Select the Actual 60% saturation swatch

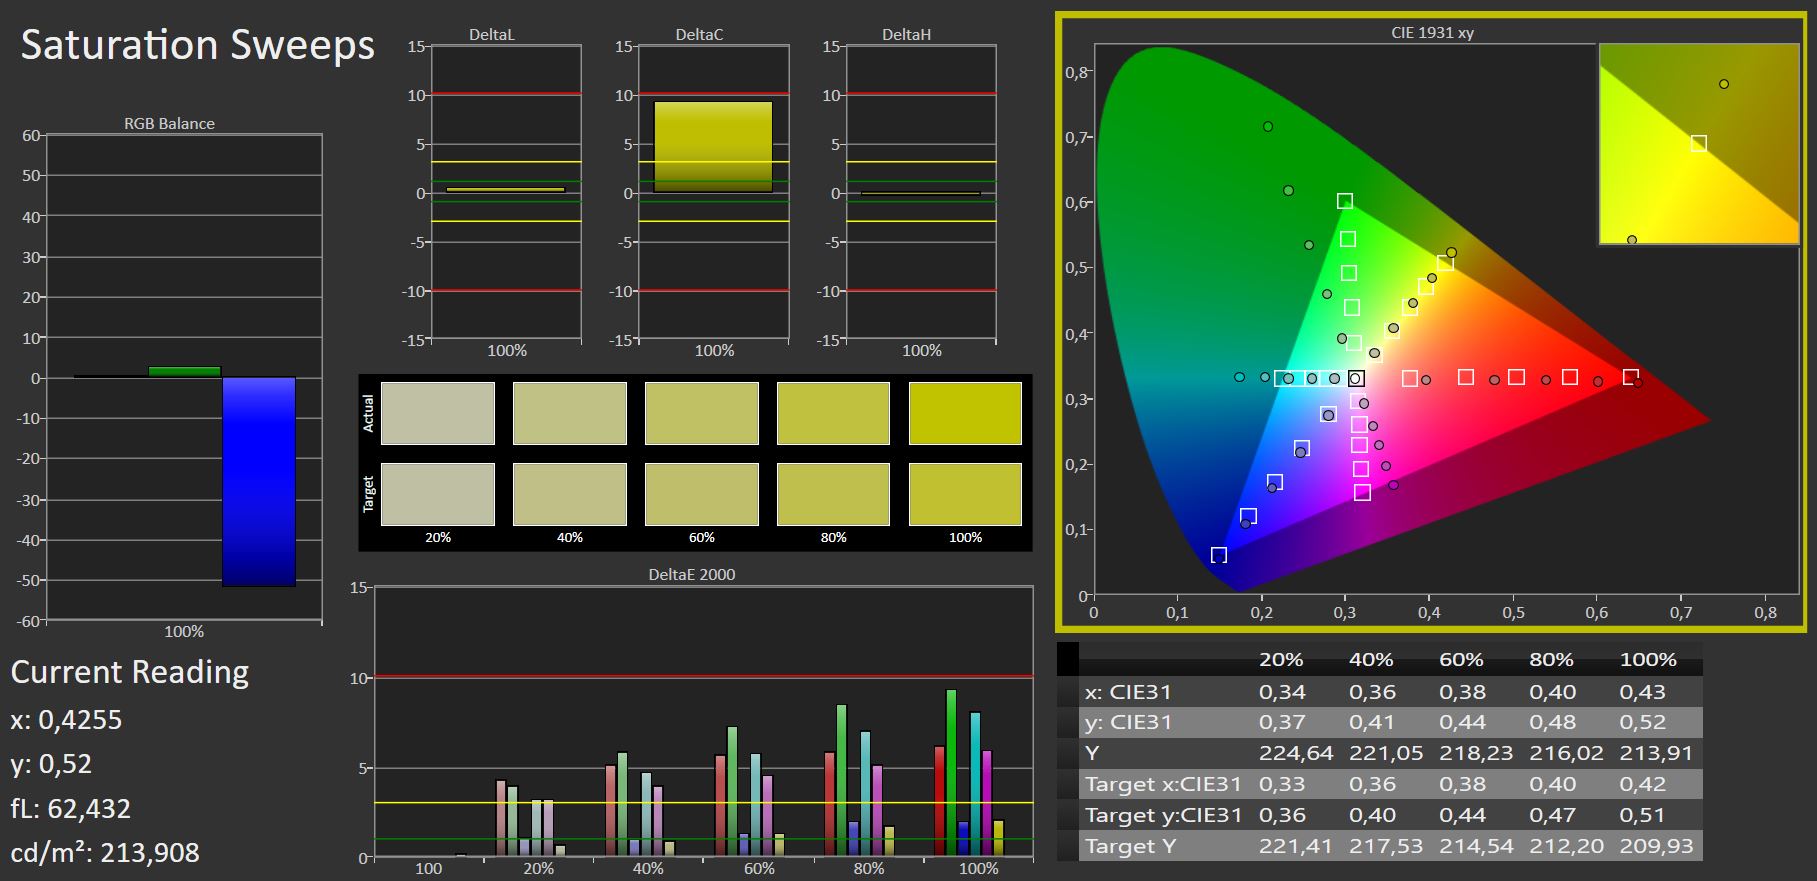[x=702, y=413]
